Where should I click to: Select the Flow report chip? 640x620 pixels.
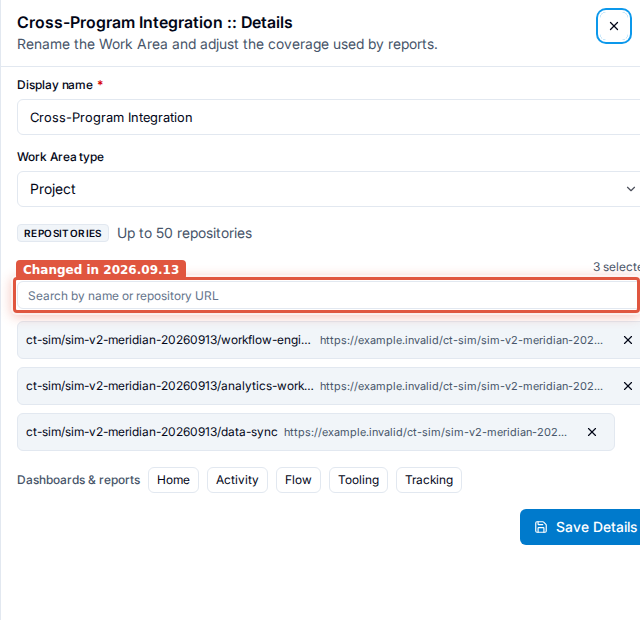[x=298, y=480]
